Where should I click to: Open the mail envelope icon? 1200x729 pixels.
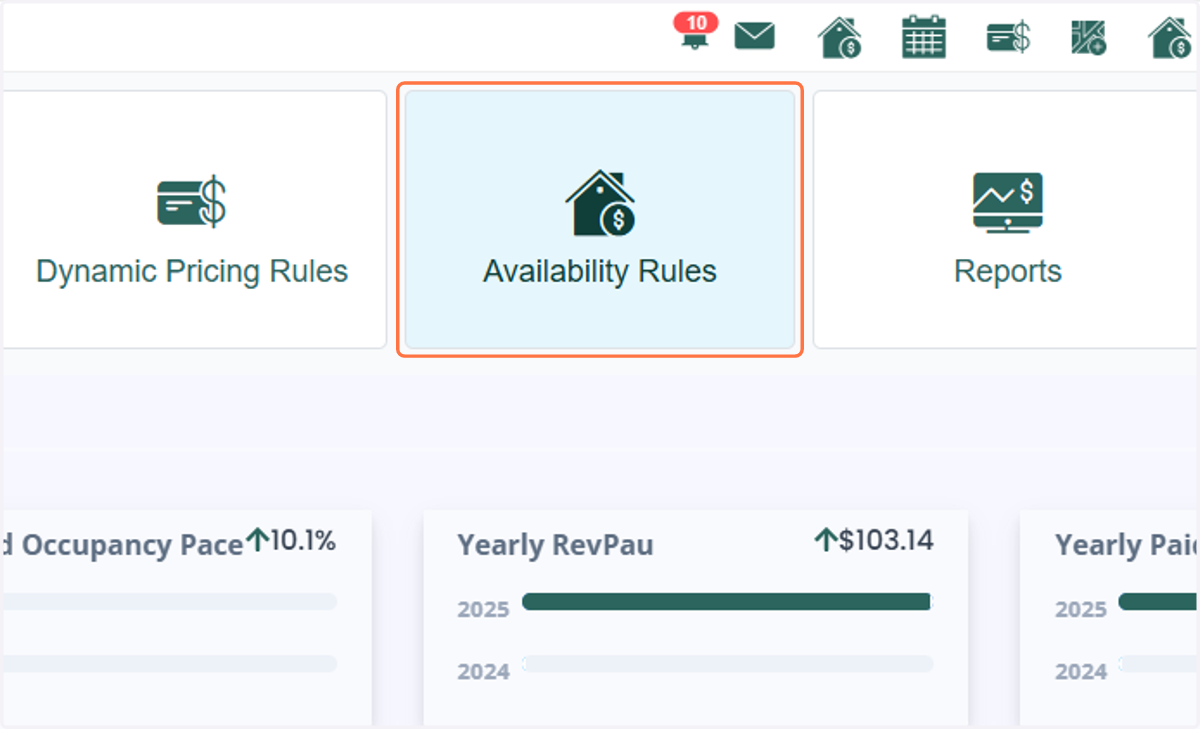click(x=755, y=36)
